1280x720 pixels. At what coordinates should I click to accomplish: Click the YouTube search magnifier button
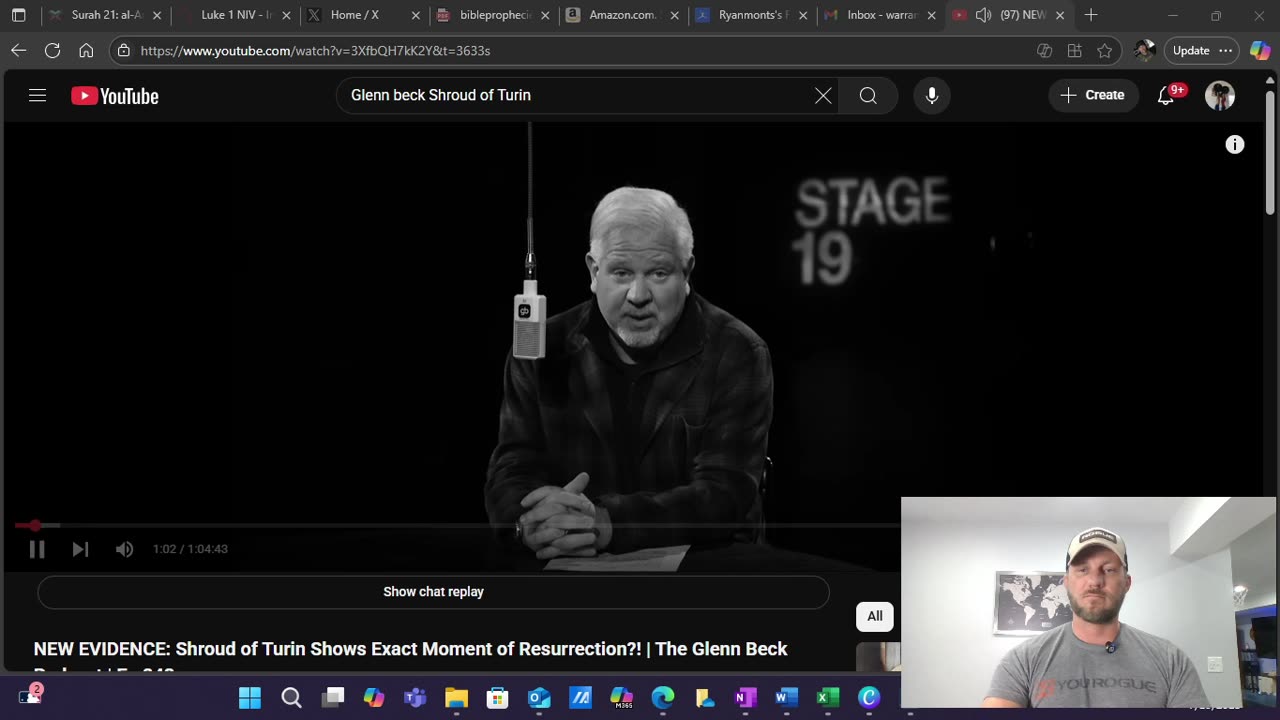tap(868, 95)
